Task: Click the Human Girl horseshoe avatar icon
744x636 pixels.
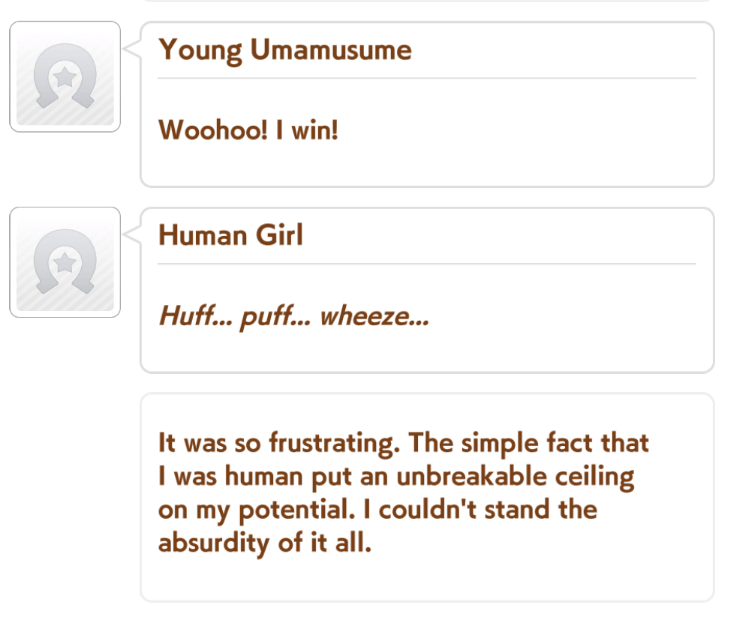Action: [65, 262]
